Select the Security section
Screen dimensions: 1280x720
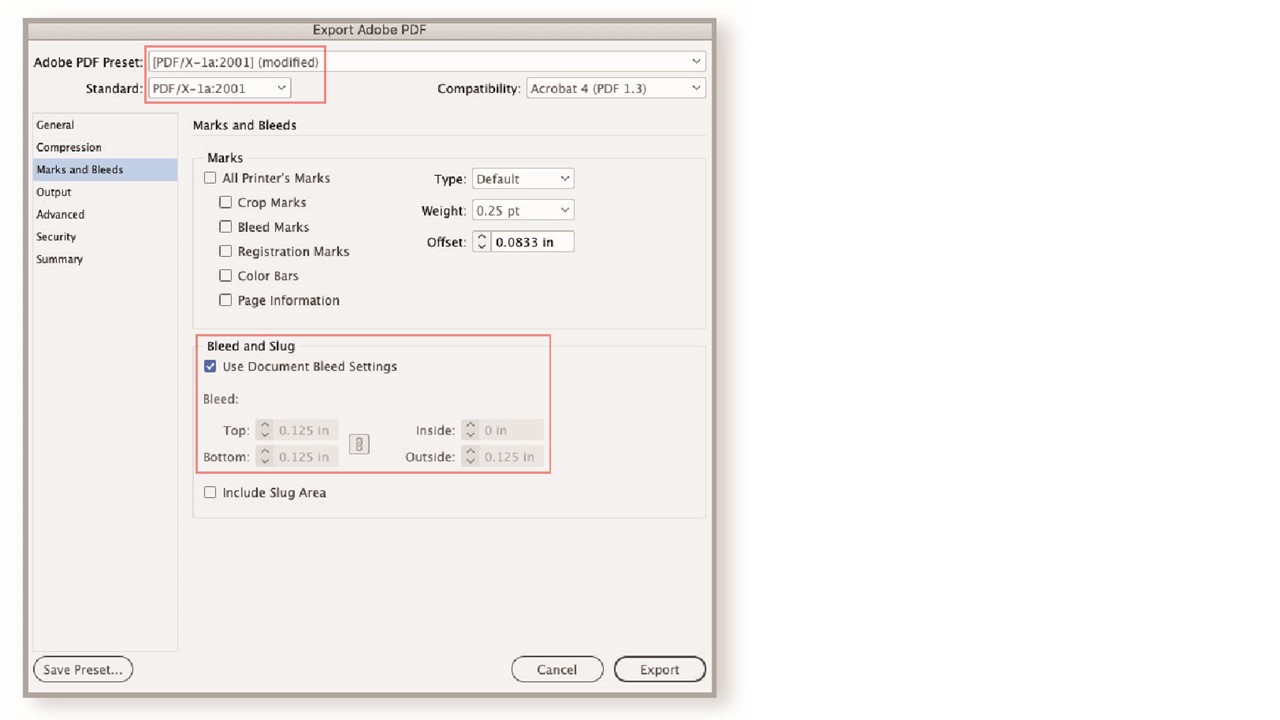pos(56,237)
